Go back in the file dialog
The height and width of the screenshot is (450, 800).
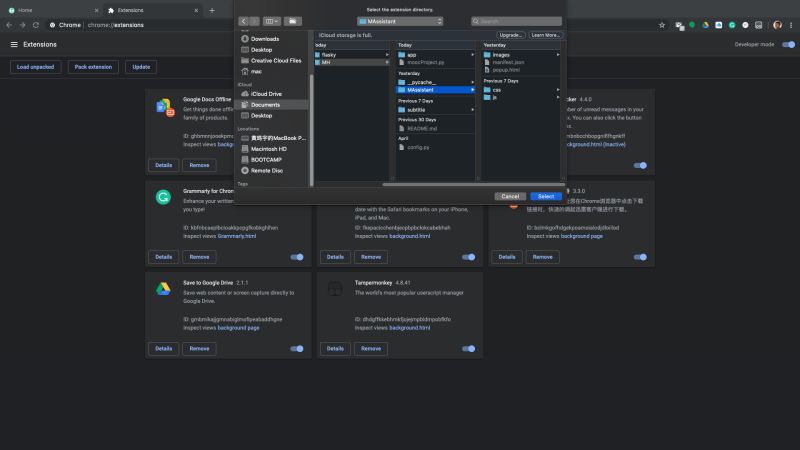coord(243,21)
